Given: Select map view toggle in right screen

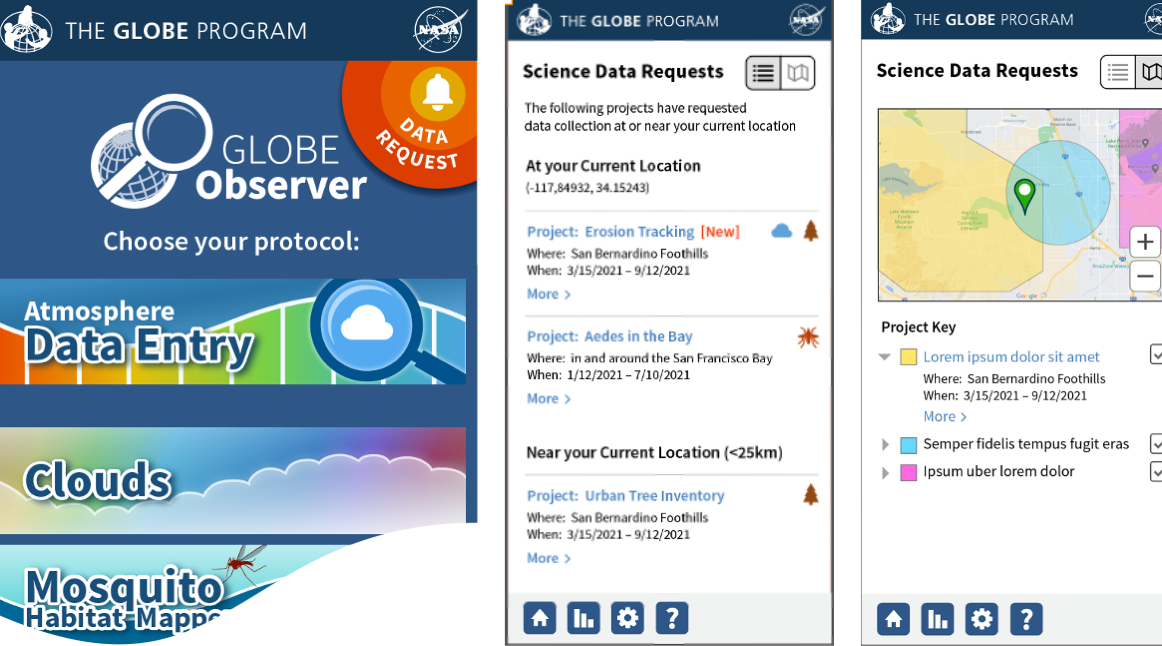Looking at the screenshot, I should tap(1150, 72).
